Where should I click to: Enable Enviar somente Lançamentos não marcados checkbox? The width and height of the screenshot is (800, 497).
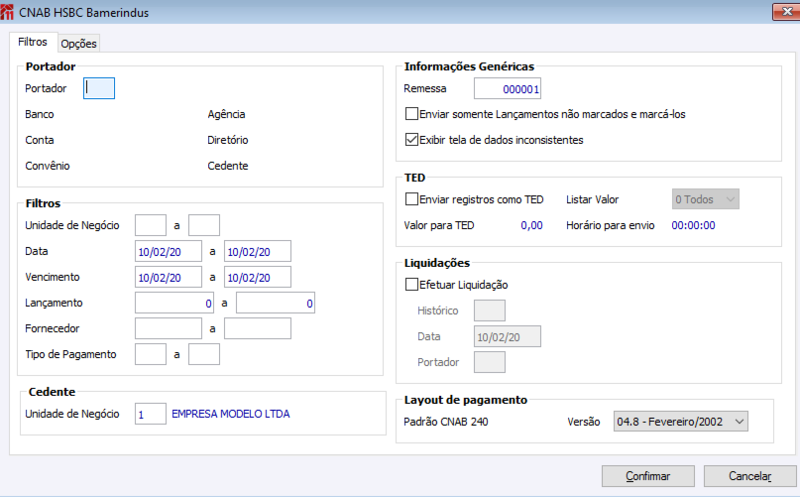point(412,115)
